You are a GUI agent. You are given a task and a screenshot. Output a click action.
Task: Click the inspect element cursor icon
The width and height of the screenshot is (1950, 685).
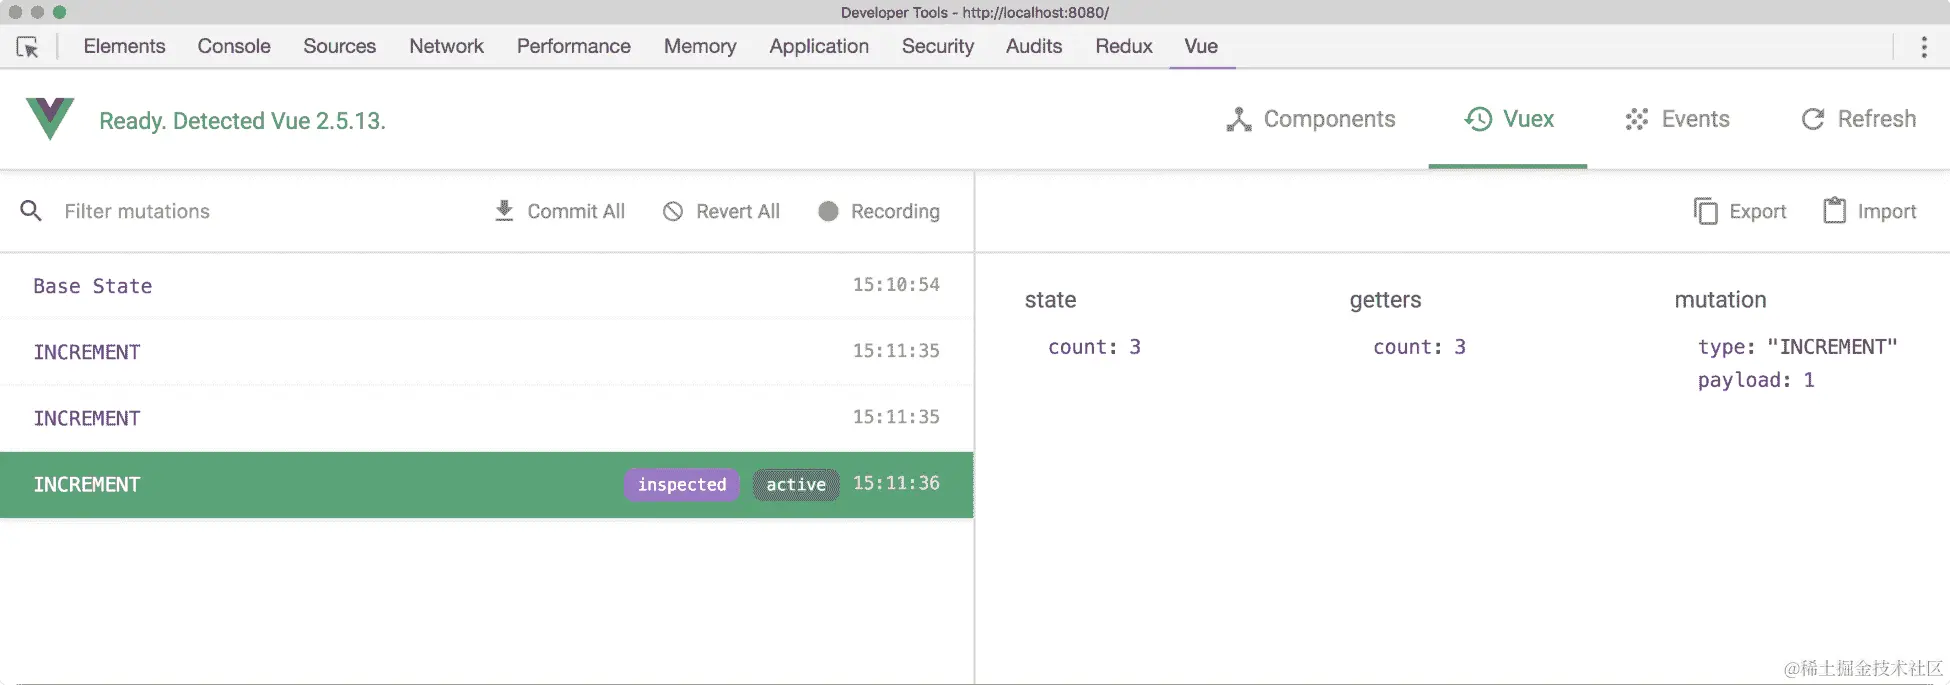[28, 47]
